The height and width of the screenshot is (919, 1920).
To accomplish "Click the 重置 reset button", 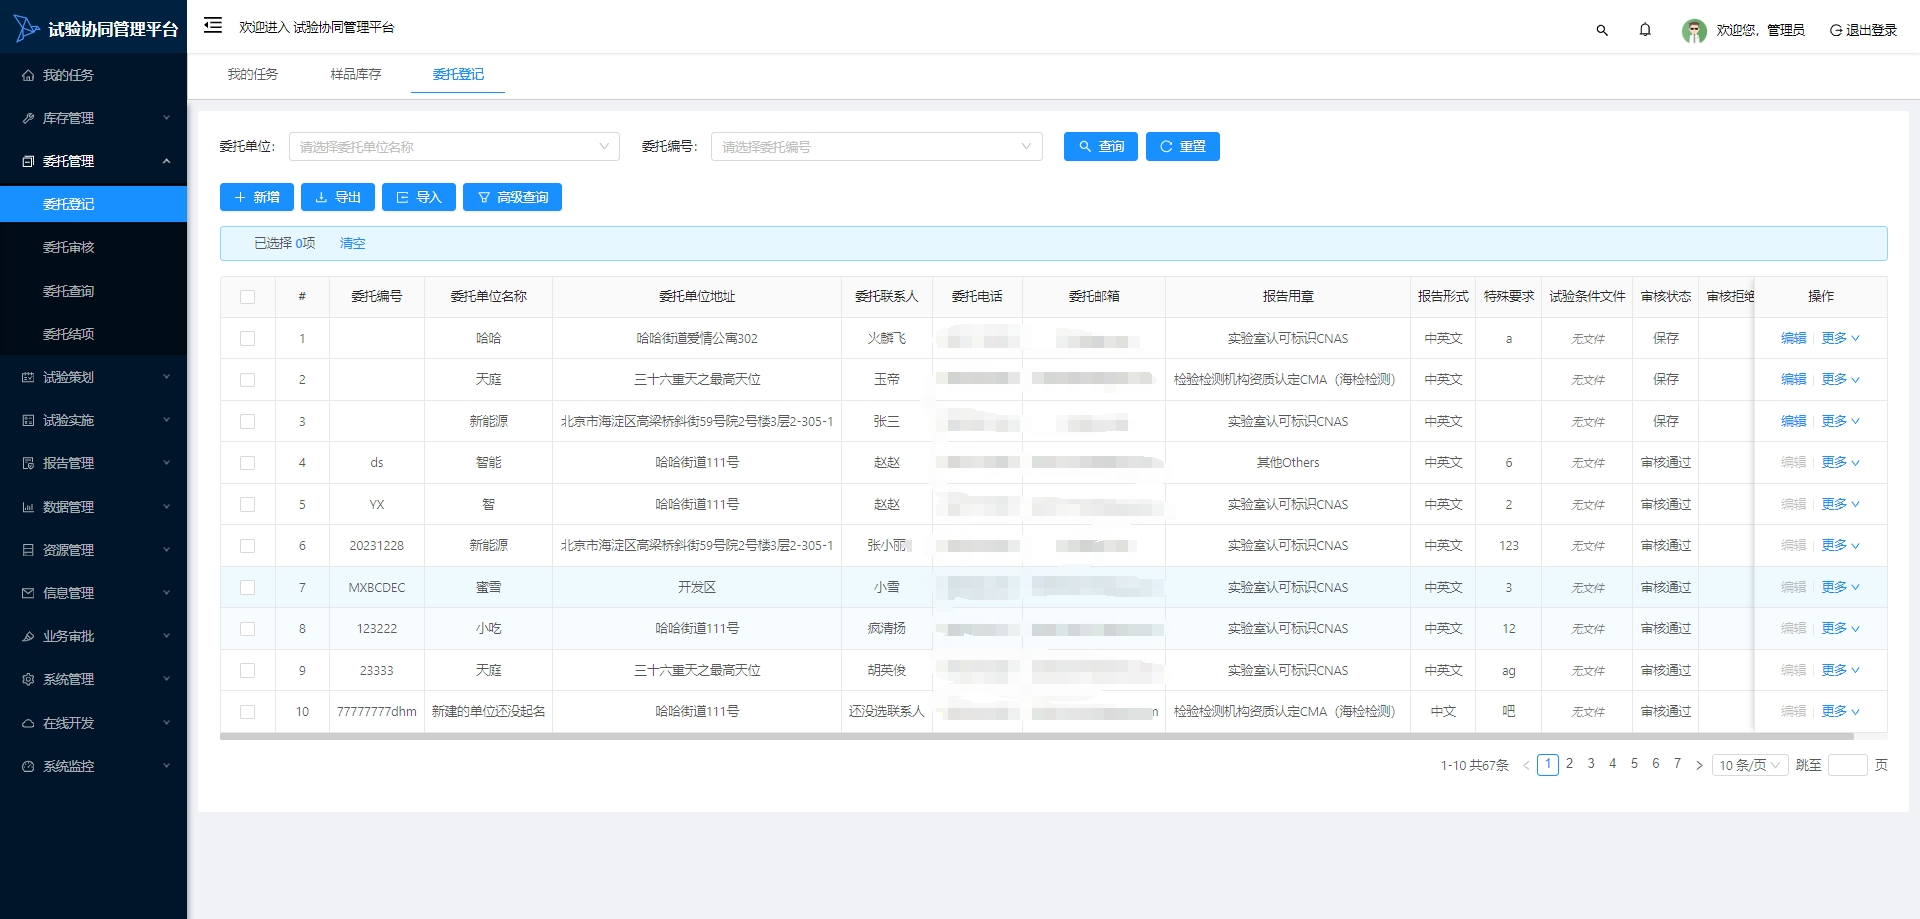I will 1182,146.
